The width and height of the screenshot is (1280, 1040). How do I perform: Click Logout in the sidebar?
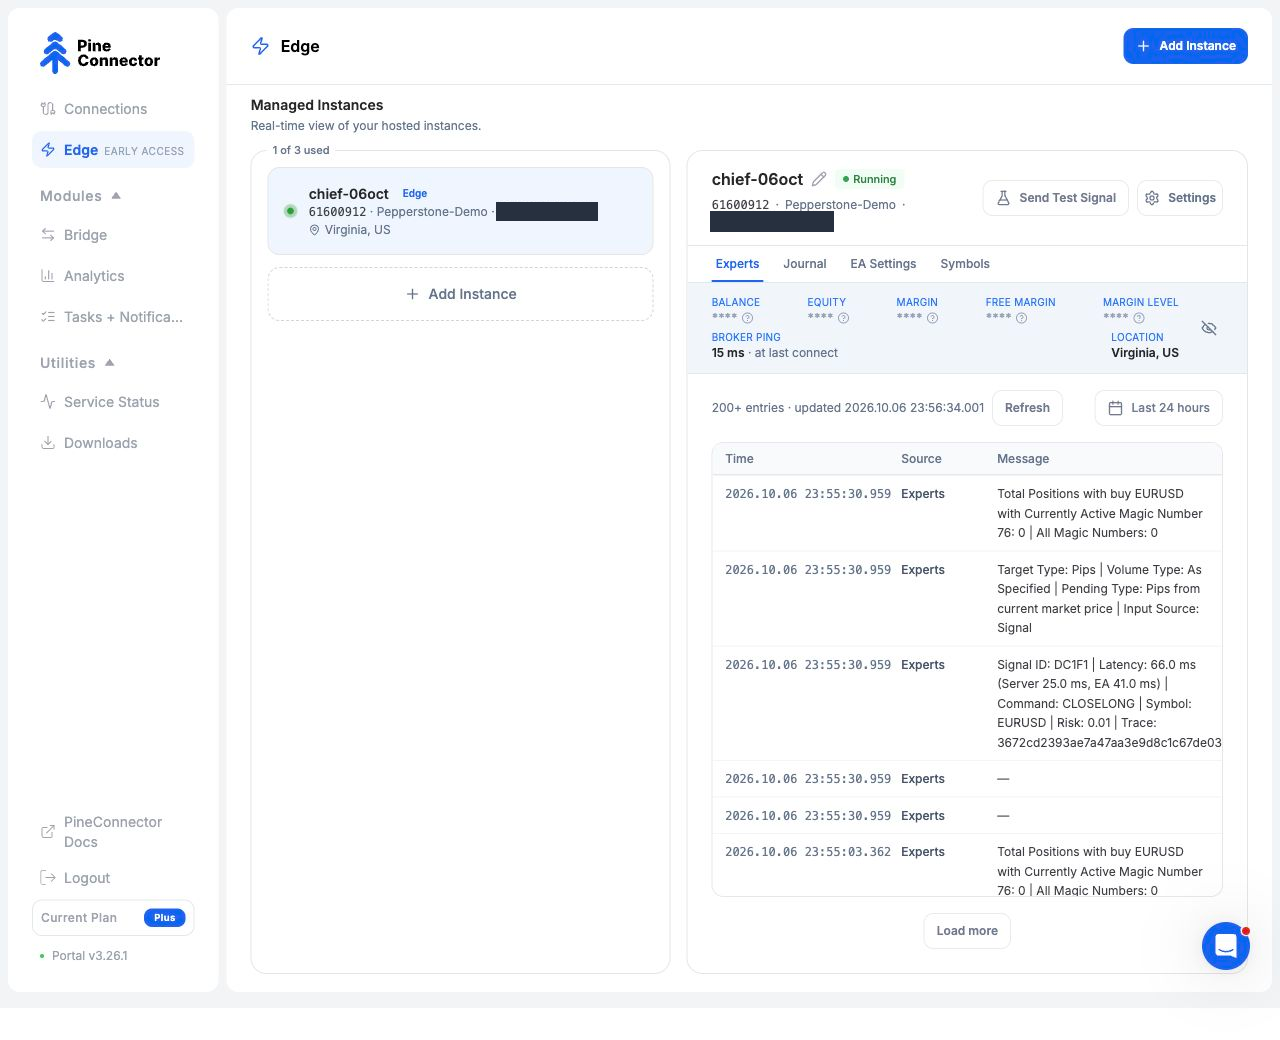[x=113, y=878]
